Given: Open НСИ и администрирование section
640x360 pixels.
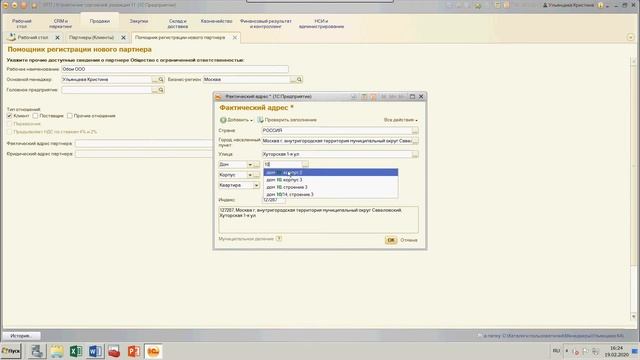Looking at the screenshot, I should point(321,24).
